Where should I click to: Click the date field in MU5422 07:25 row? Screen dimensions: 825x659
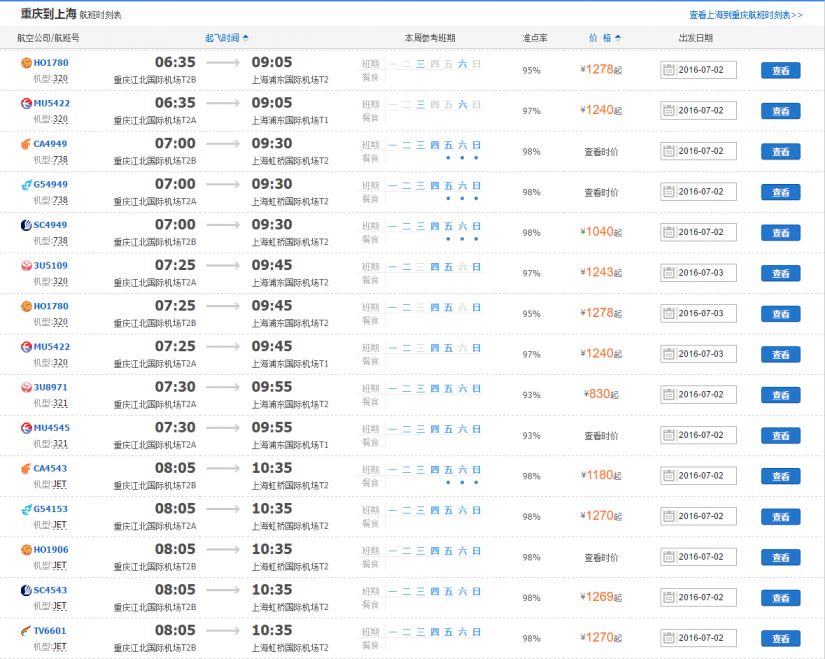[x=698, y=354]
